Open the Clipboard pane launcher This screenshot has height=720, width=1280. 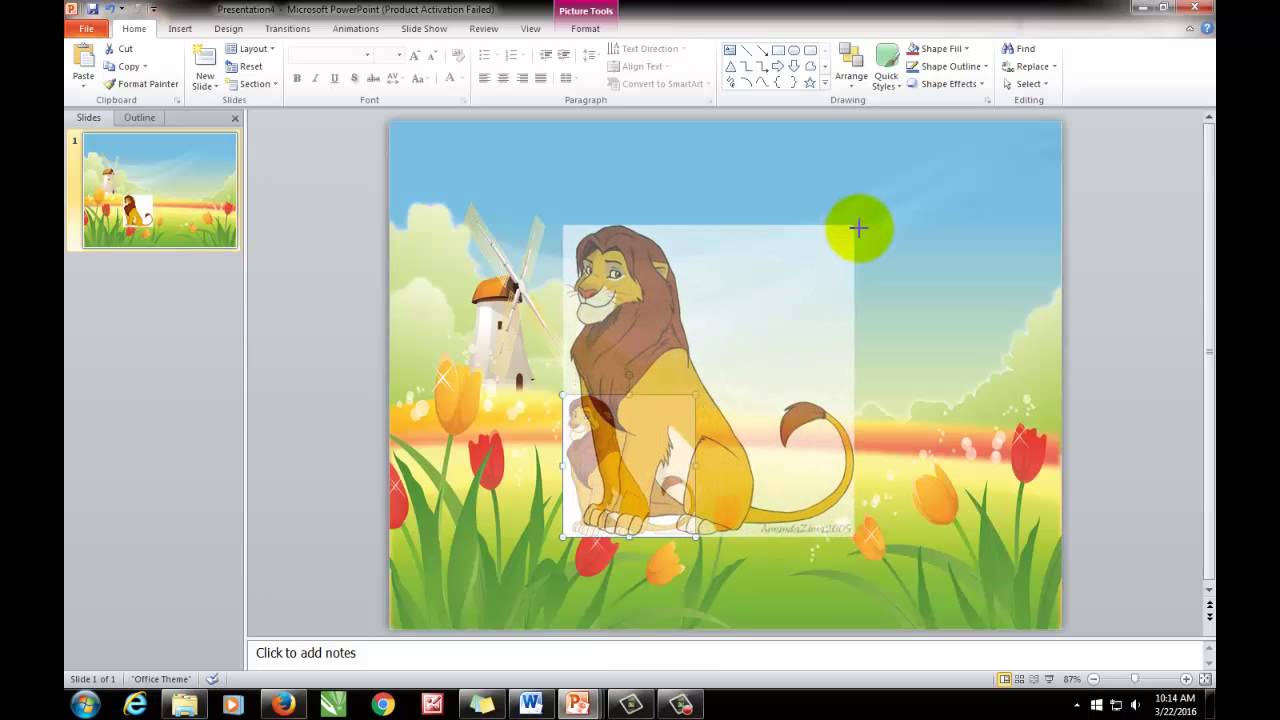point(177,101)
